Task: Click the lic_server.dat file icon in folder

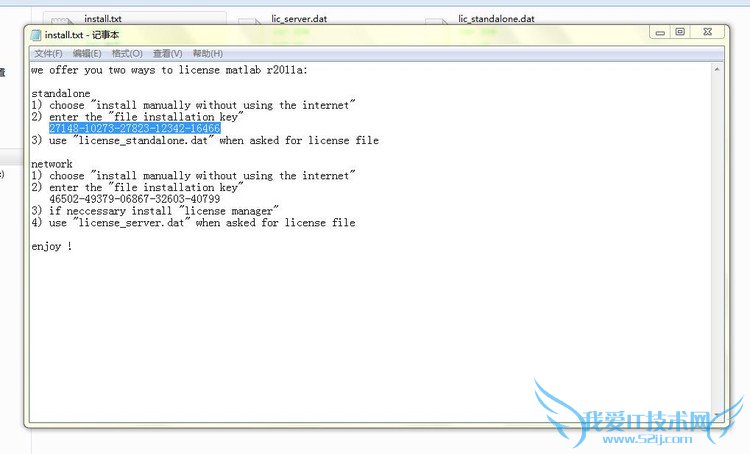Action: 249,21
